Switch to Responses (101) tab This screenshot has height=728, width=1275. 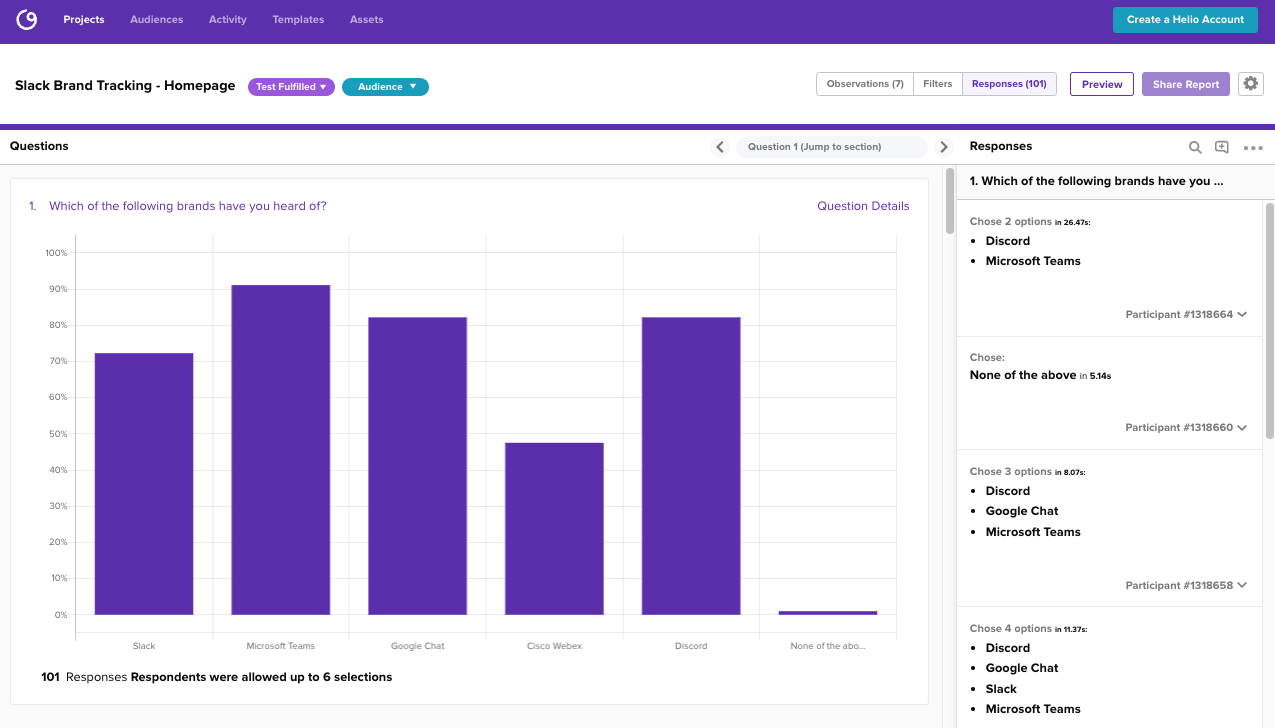pos(1009,84)
